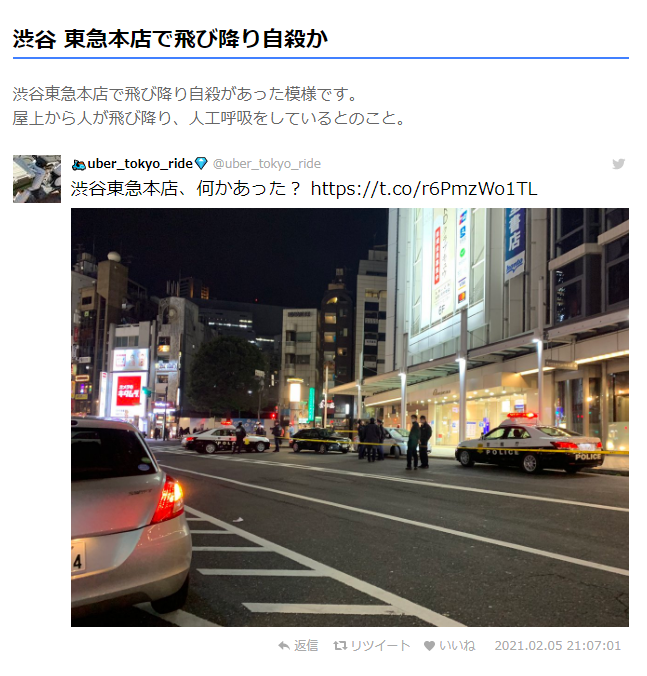Image resolution: width=647 pixels, height=676 pixels.
Task: Click the reply arrow icon
Action: pyautogui.click(x=284, y=645)
